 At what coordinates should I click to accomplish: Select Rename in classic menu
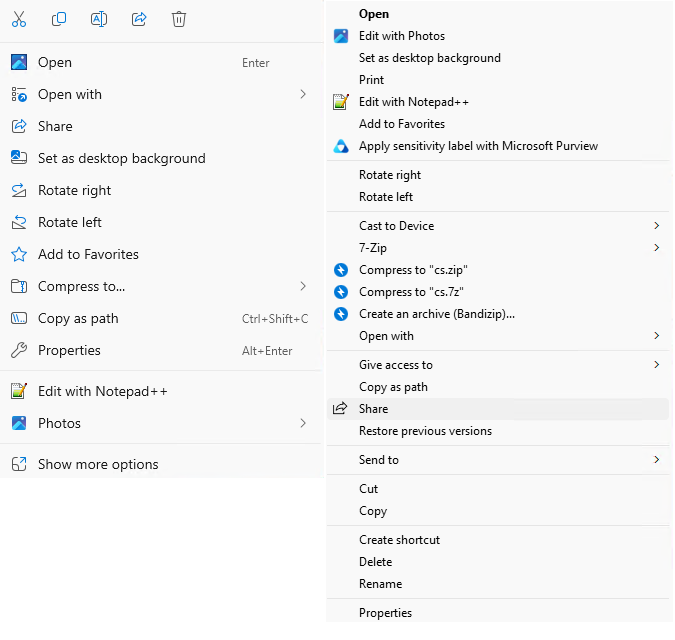point(381,584)
